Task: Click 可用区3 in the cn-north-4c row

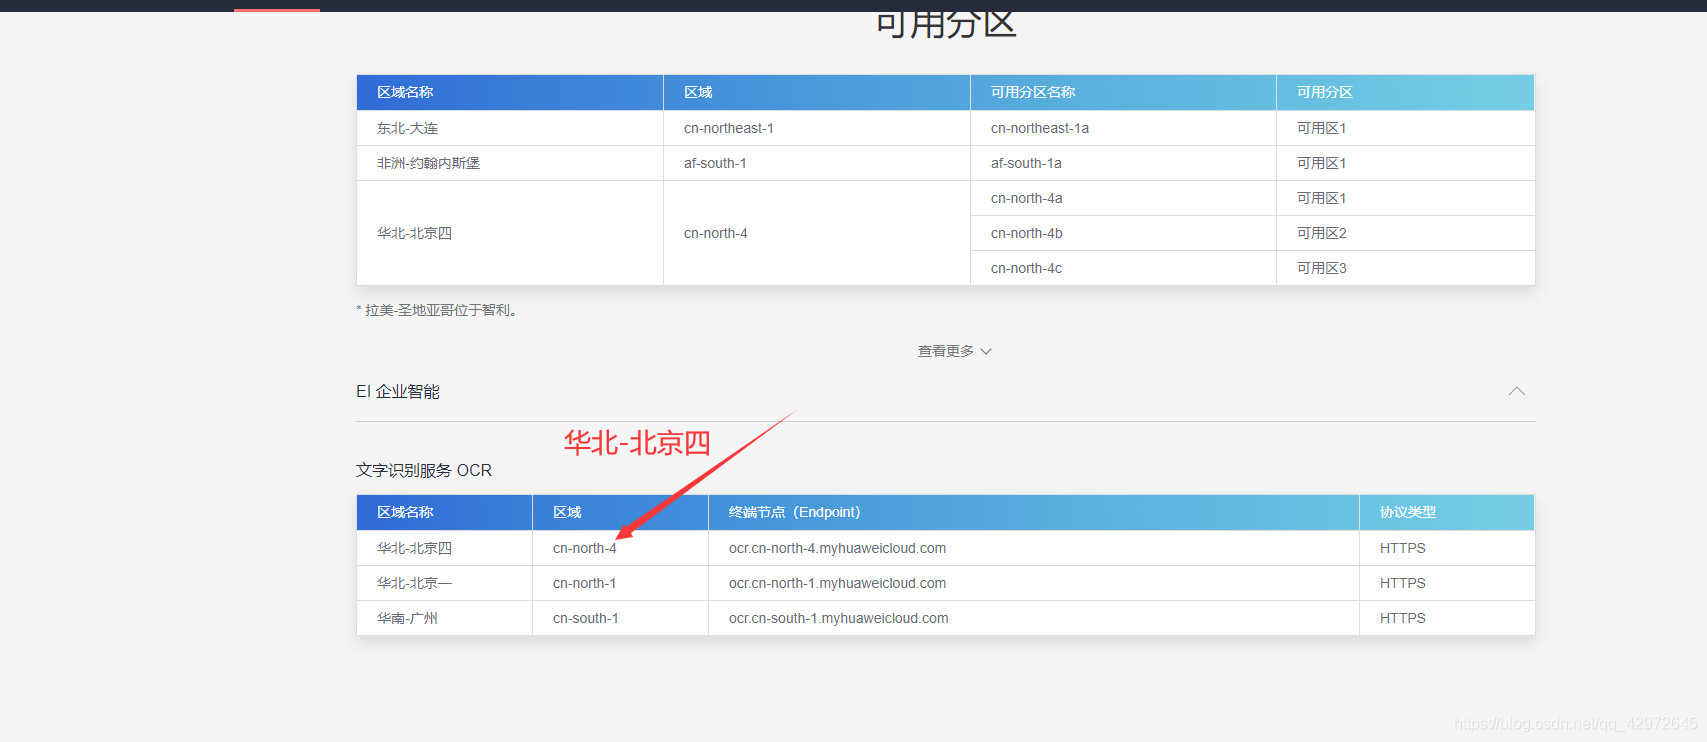Action: point(1322,268)
